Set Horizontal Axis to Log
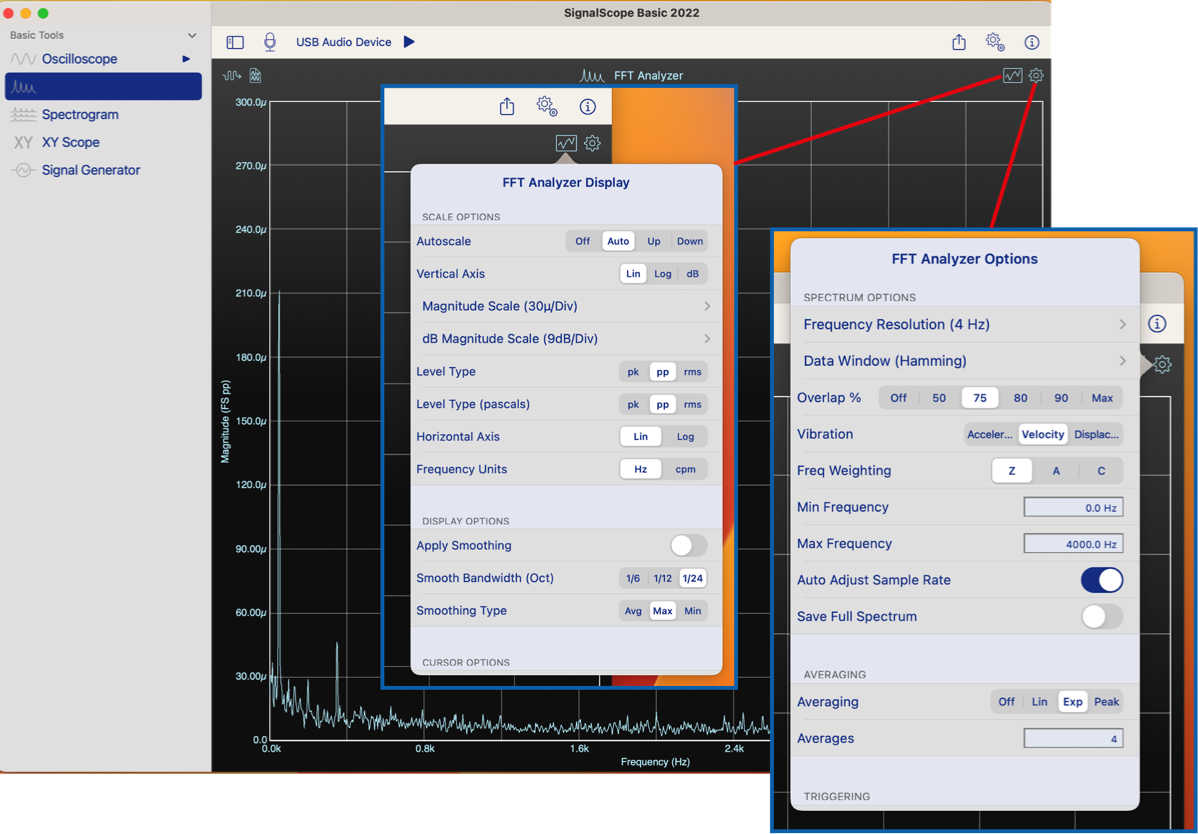This screenshot has width=1198, height=834. pyautogui.click(x=685, y=437)
